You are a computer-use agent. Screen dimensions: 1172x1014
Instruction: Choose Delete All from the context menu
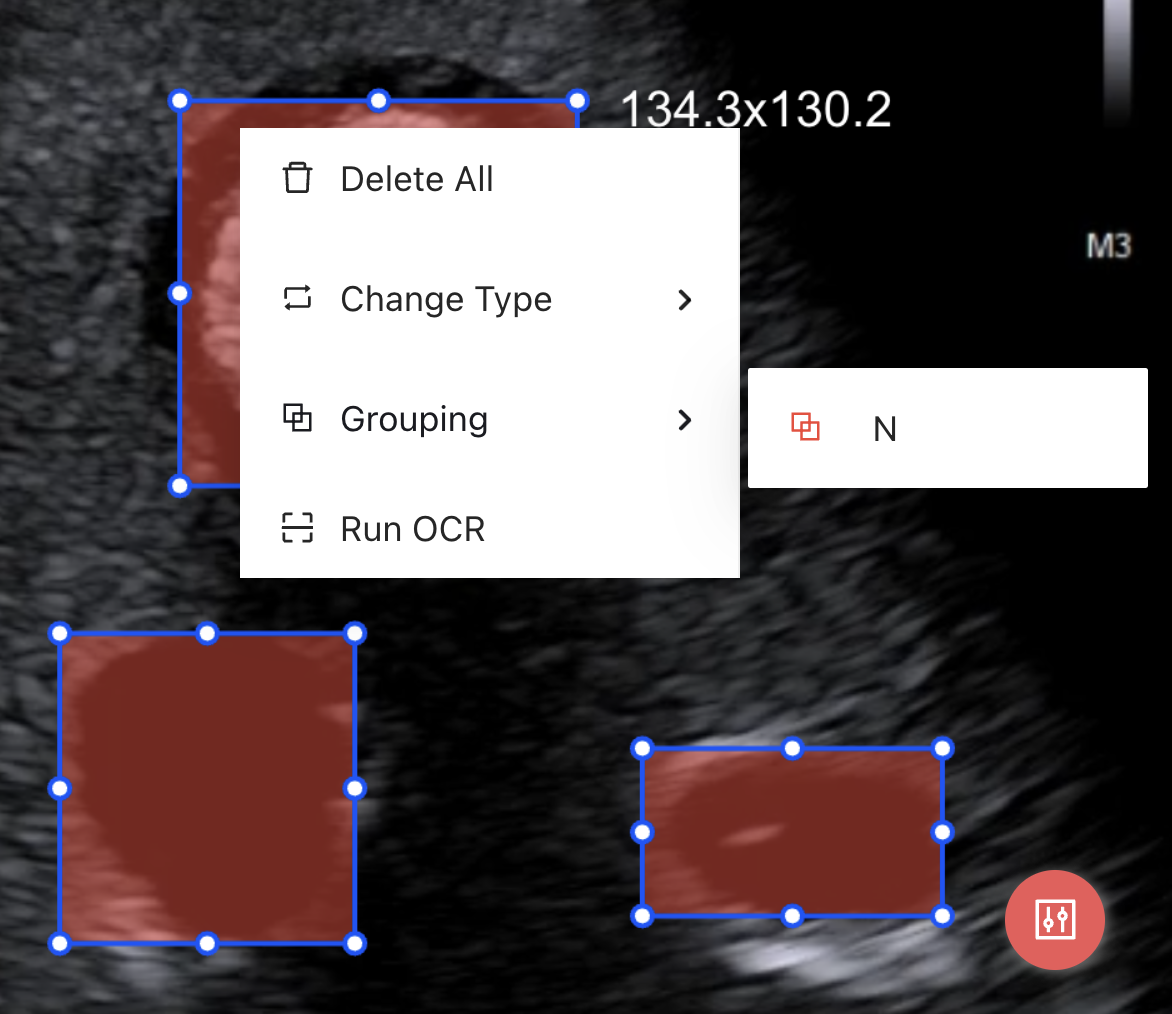tap(417, 180)
